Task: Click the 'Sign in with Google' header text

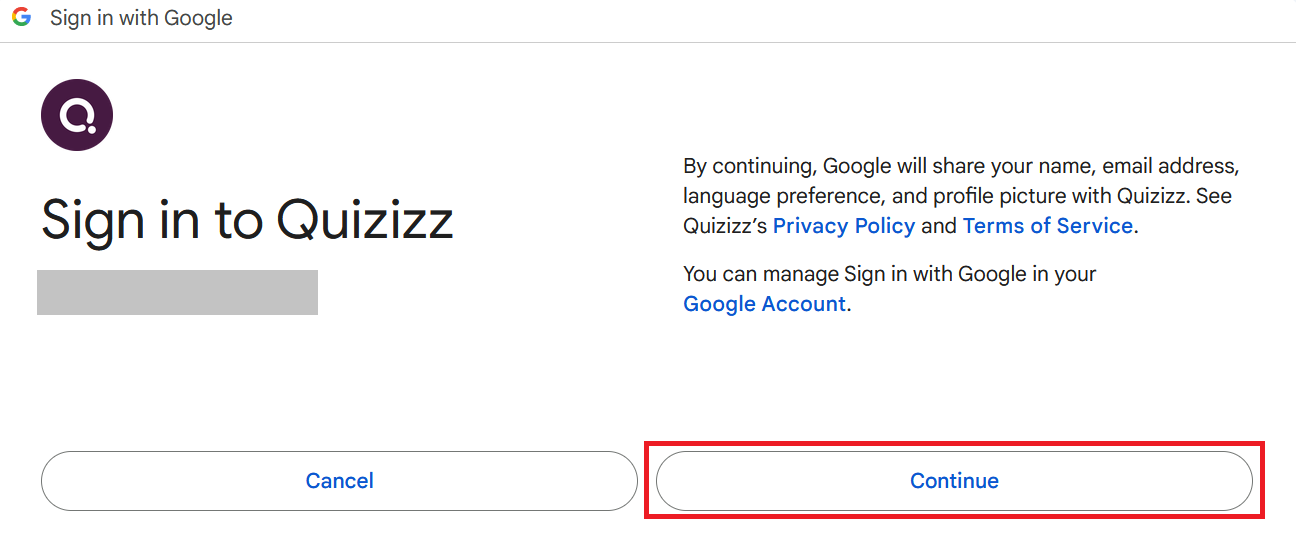Action: 141,18
